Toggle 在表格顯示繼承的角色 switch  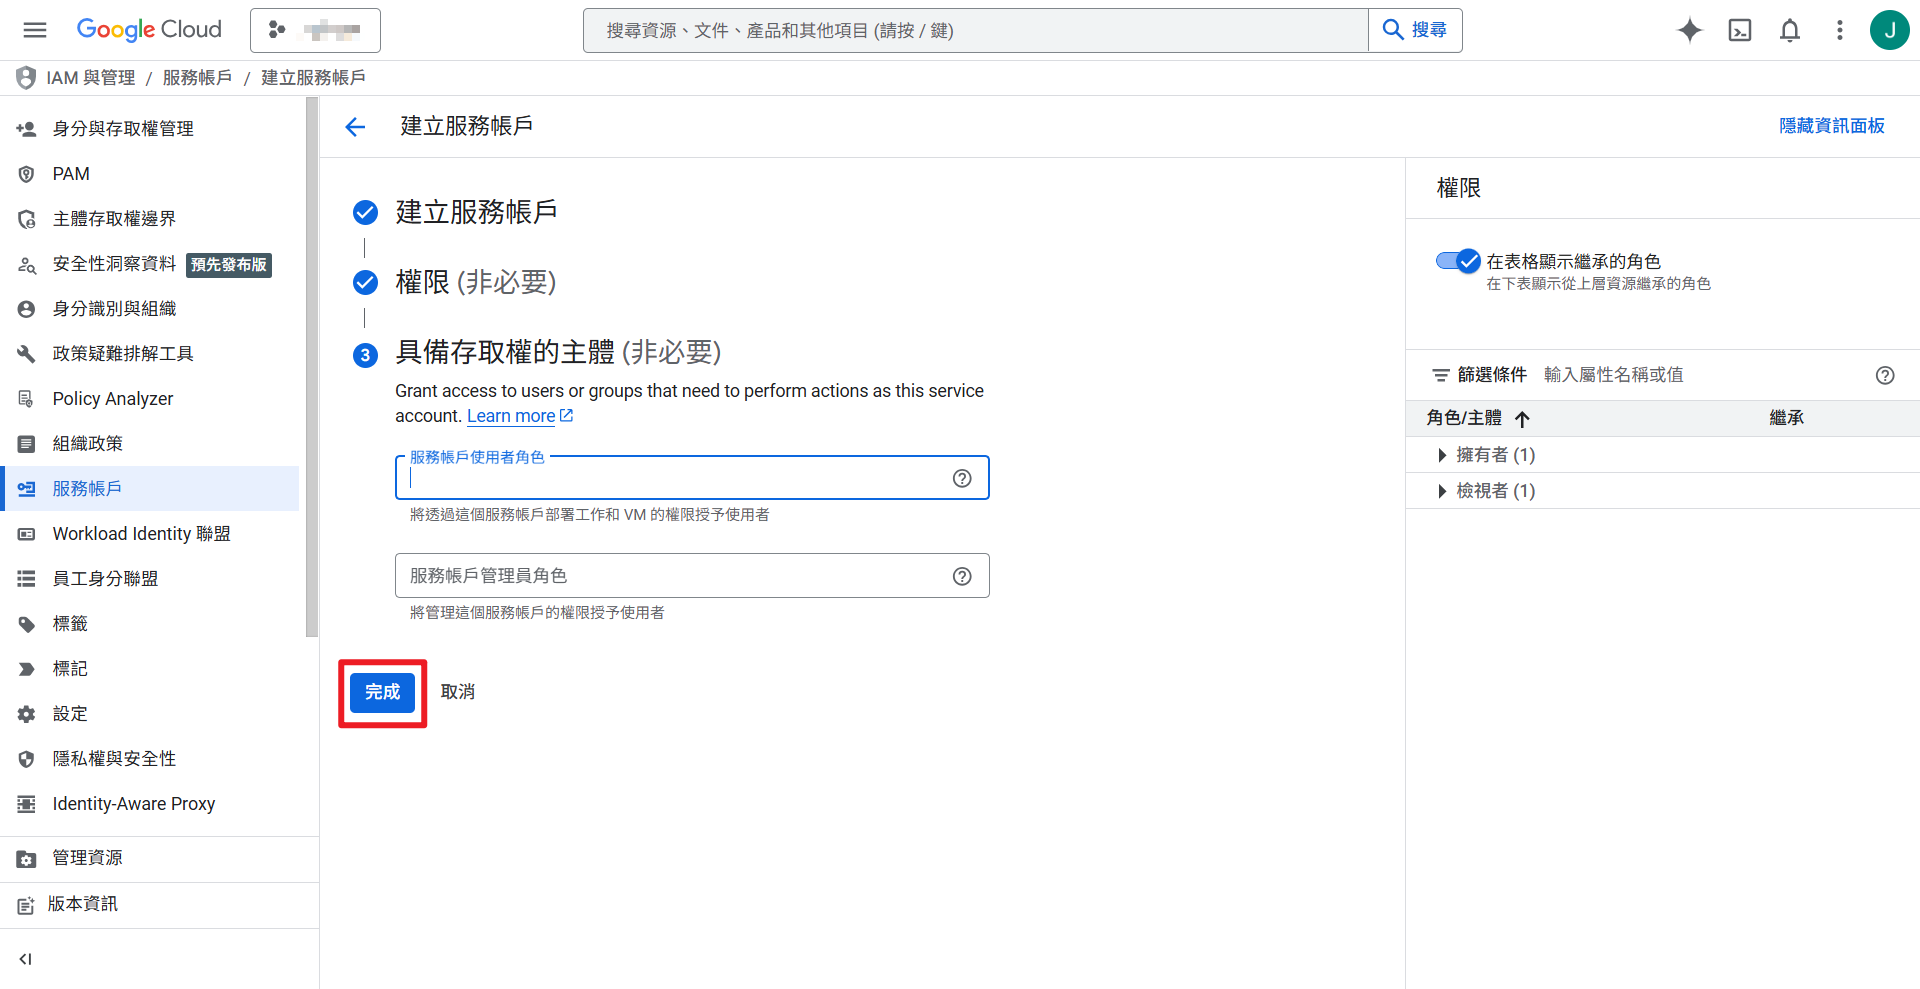coord(1458,261)
